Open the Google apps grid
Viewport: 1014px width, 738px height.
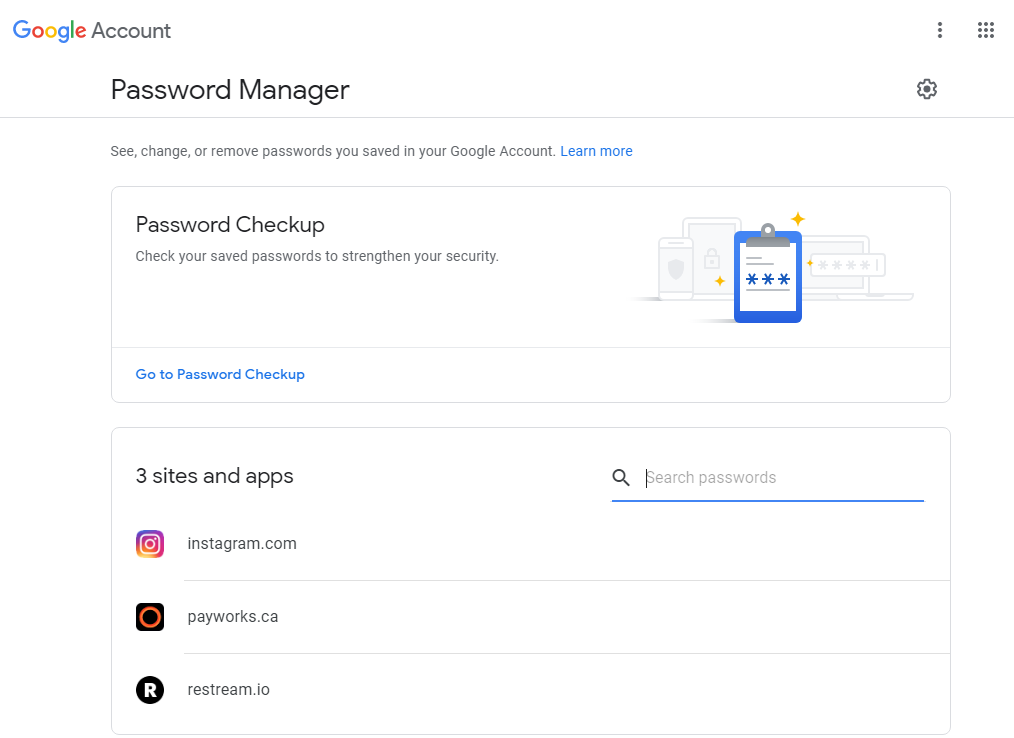point(986,30)
